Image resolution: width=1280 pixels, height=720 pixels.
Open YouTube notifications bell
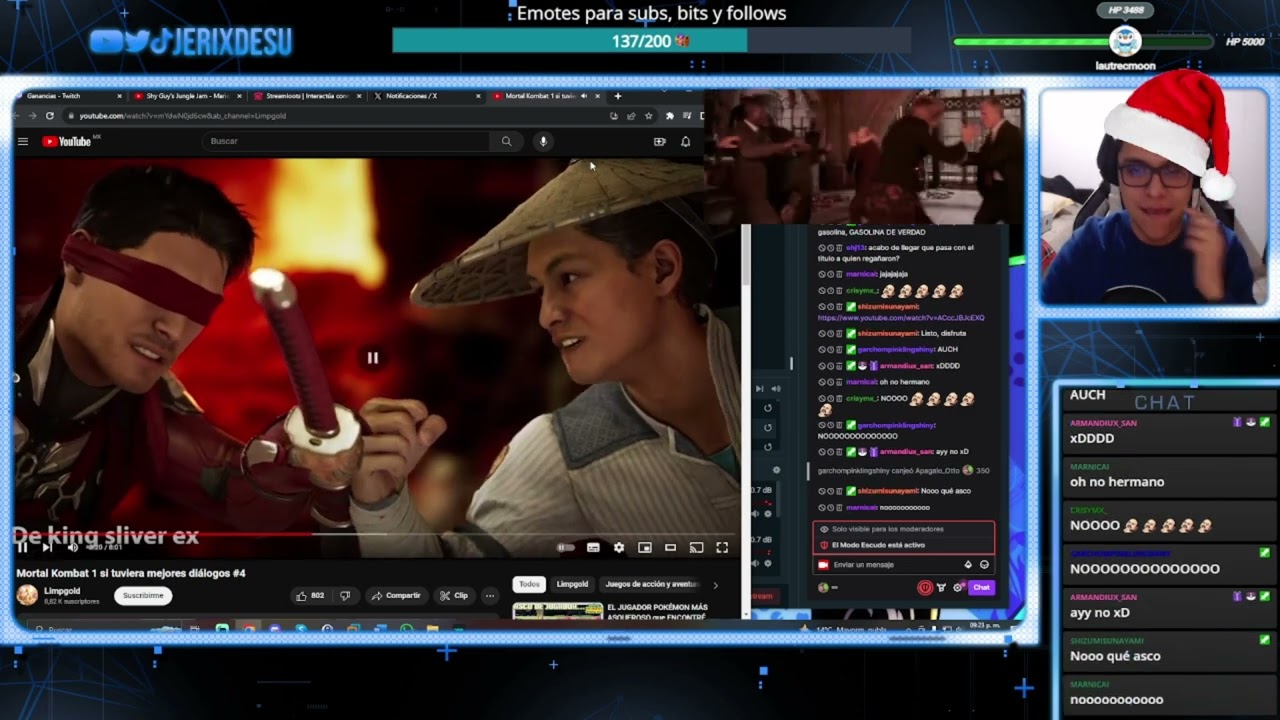(685, 141)
